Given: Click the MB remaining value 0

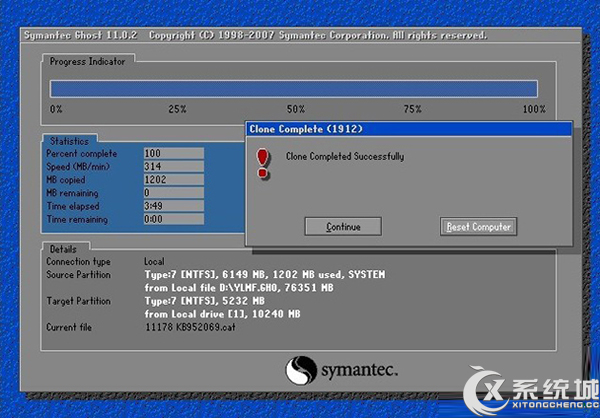Looking at the screenshot, I should click(x=174, y=193).
